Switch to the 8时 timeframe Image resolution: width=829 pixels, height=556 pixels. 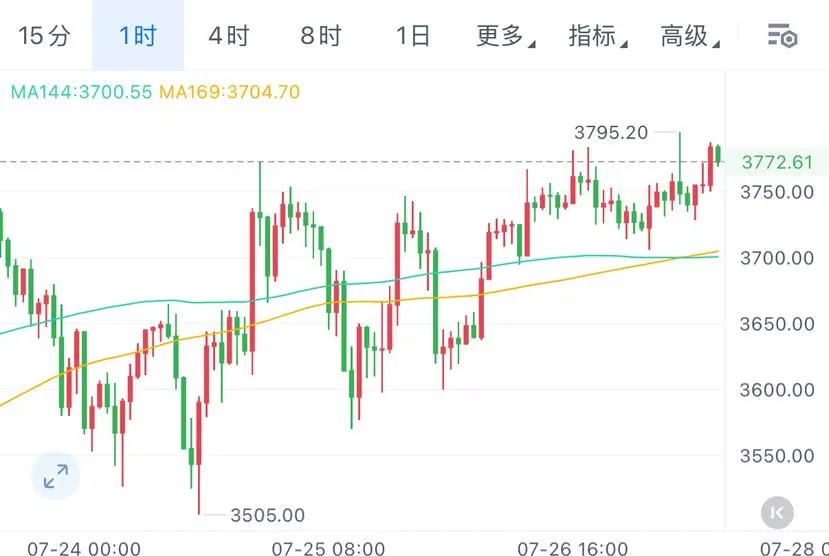pyautogui.click(x=321, y=36)
